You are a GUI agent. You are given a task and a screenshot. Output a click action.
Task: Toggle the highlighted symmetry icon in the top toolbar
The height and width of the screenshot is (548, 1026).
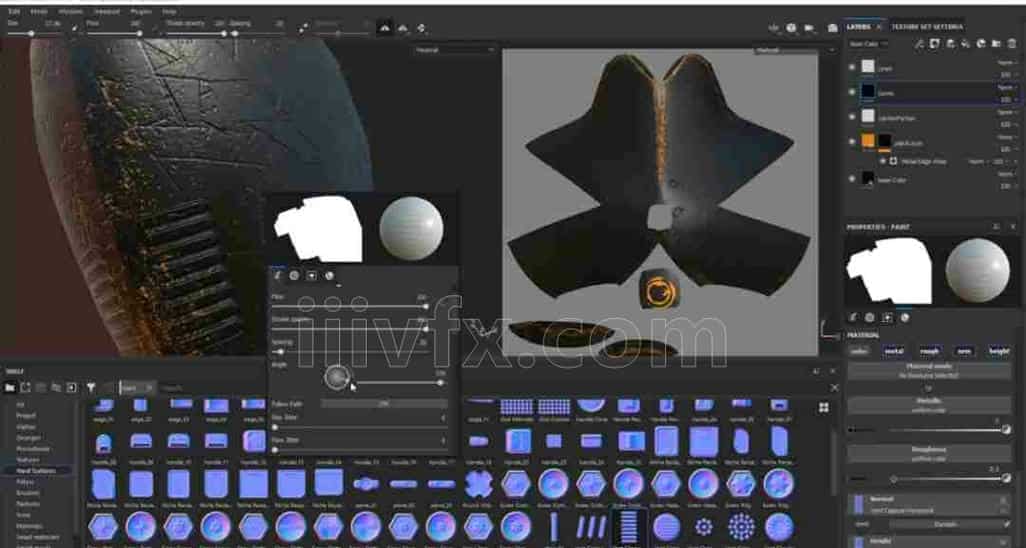(x=385, y=27)
